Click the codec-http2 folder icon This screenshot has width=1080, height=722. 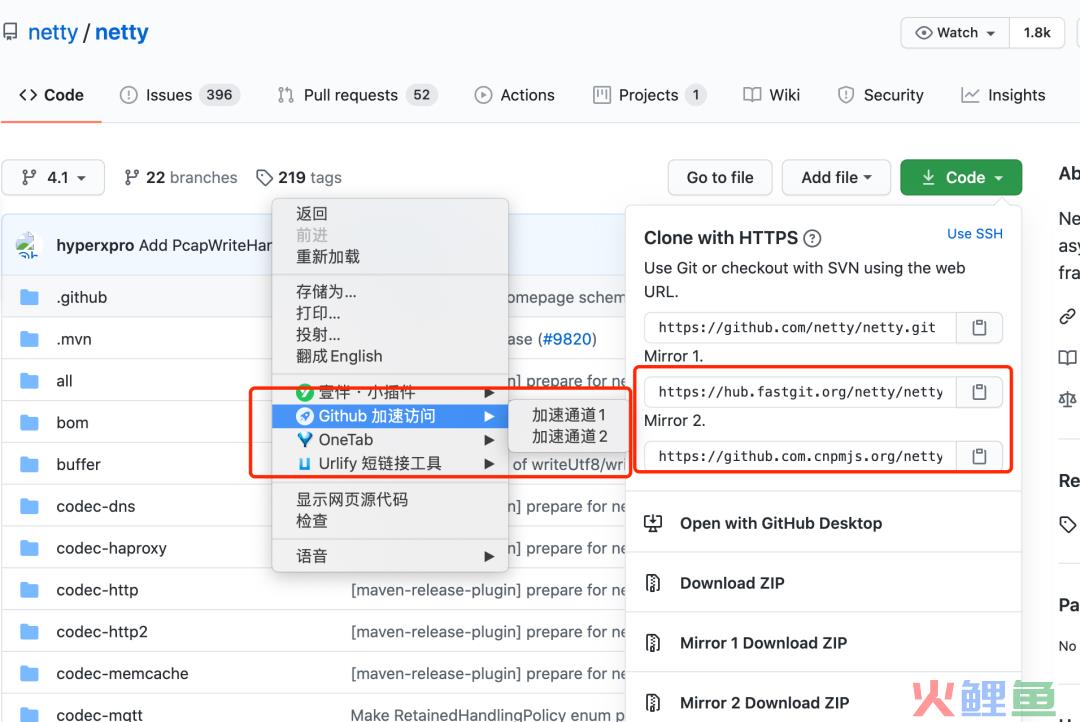click(29, 632)
